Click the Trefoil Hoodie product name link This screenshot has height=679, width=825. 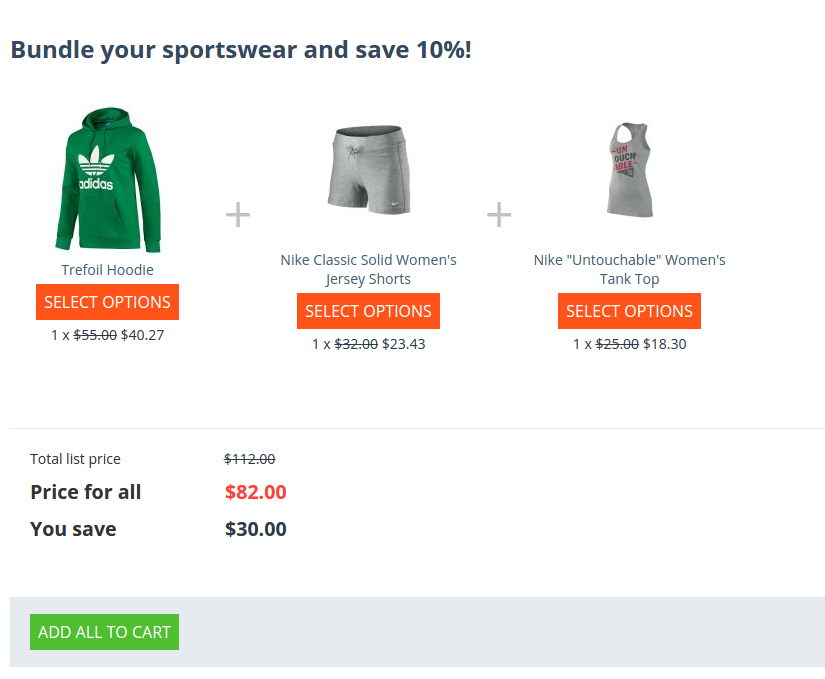[107, 270]
